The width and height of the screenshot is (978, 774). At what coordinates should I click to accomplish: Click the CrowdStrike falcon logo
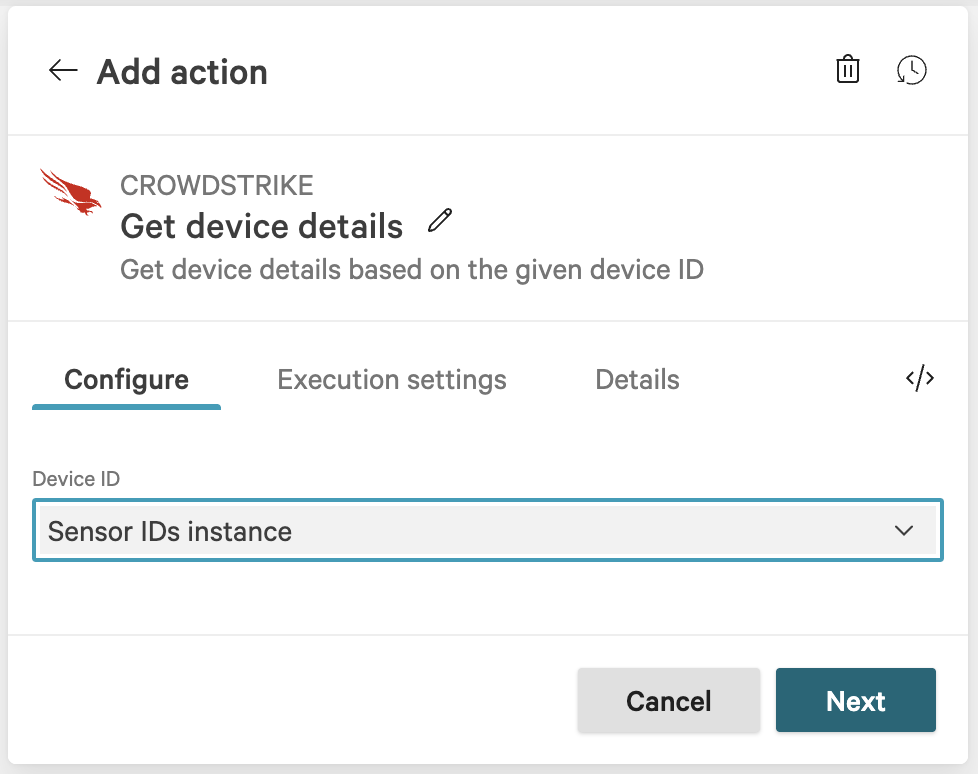tap(71, 192)
